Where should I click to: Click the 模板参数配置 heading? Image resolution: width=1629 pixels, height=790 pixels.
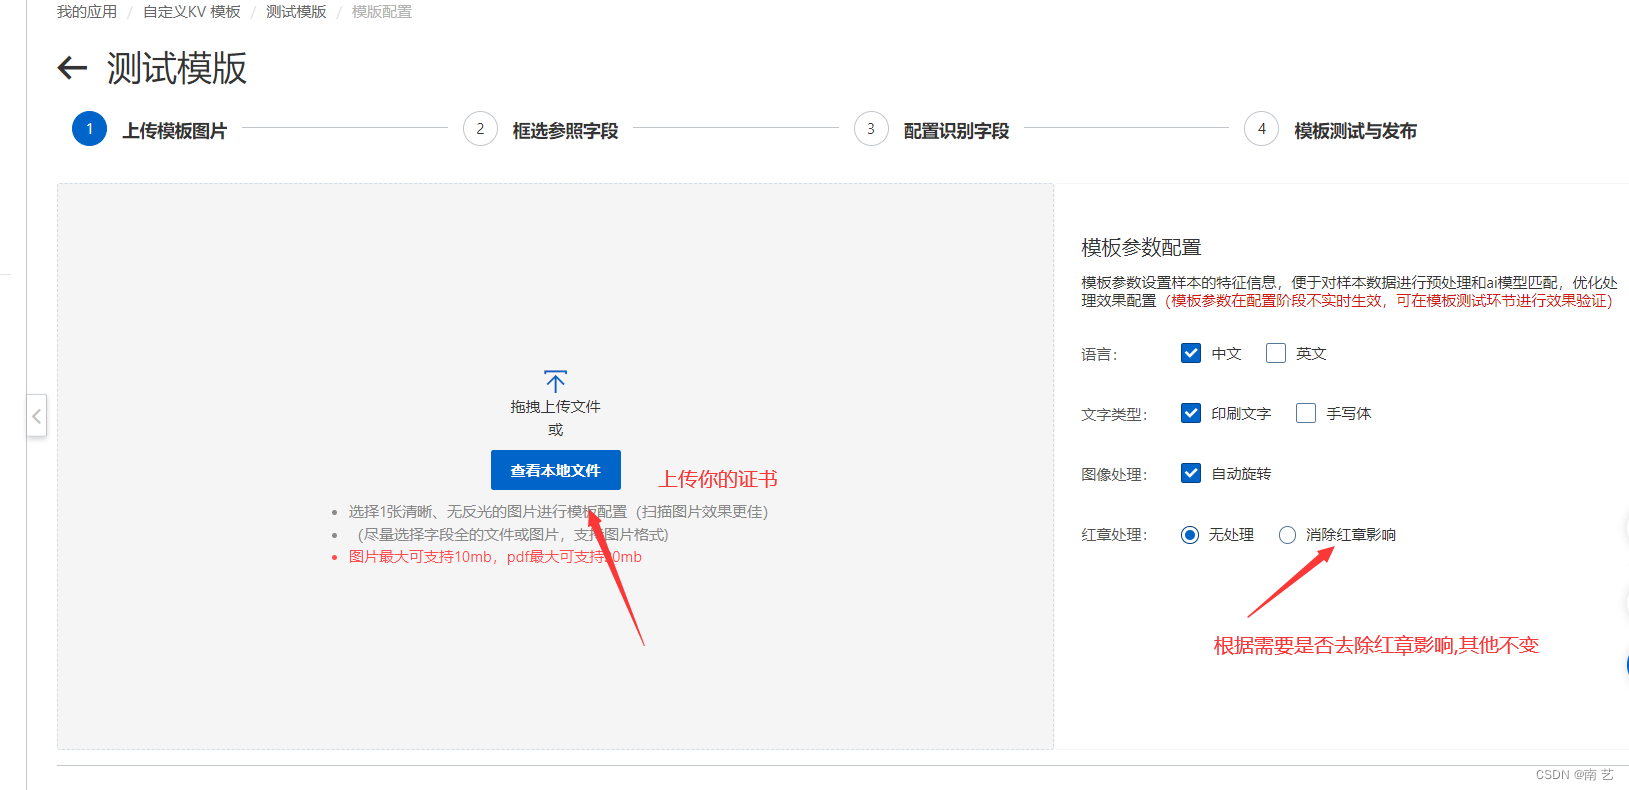(1141, 247)
